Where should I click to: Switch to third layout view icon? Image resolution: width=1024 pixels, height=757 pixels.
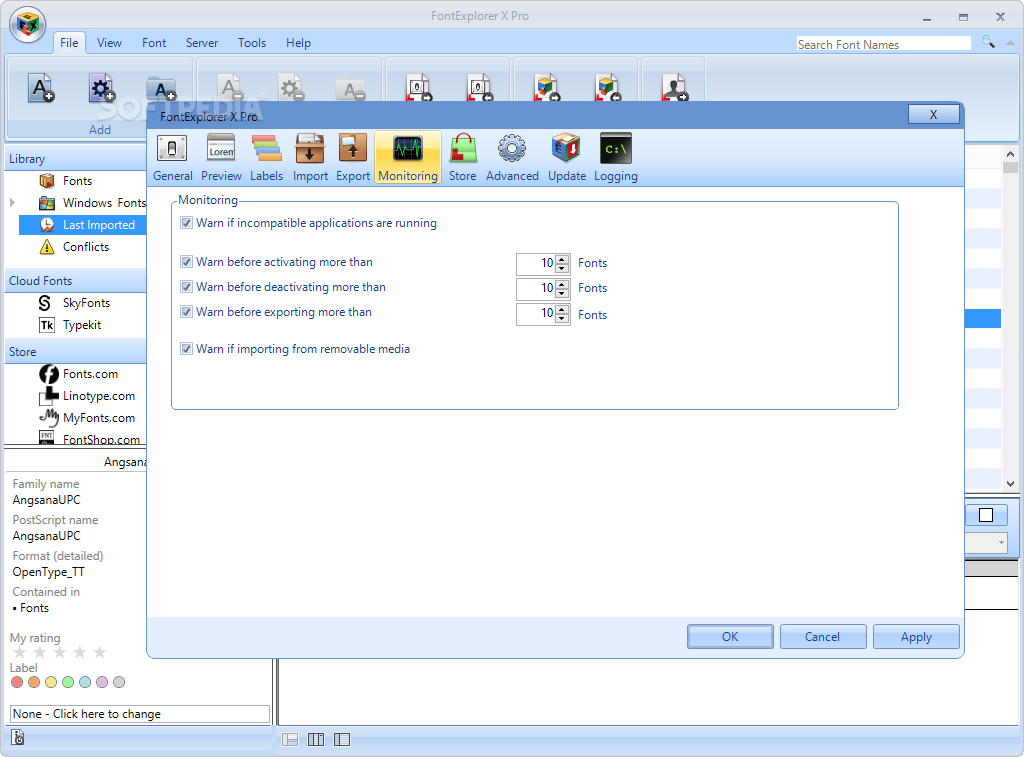point(342,739)
